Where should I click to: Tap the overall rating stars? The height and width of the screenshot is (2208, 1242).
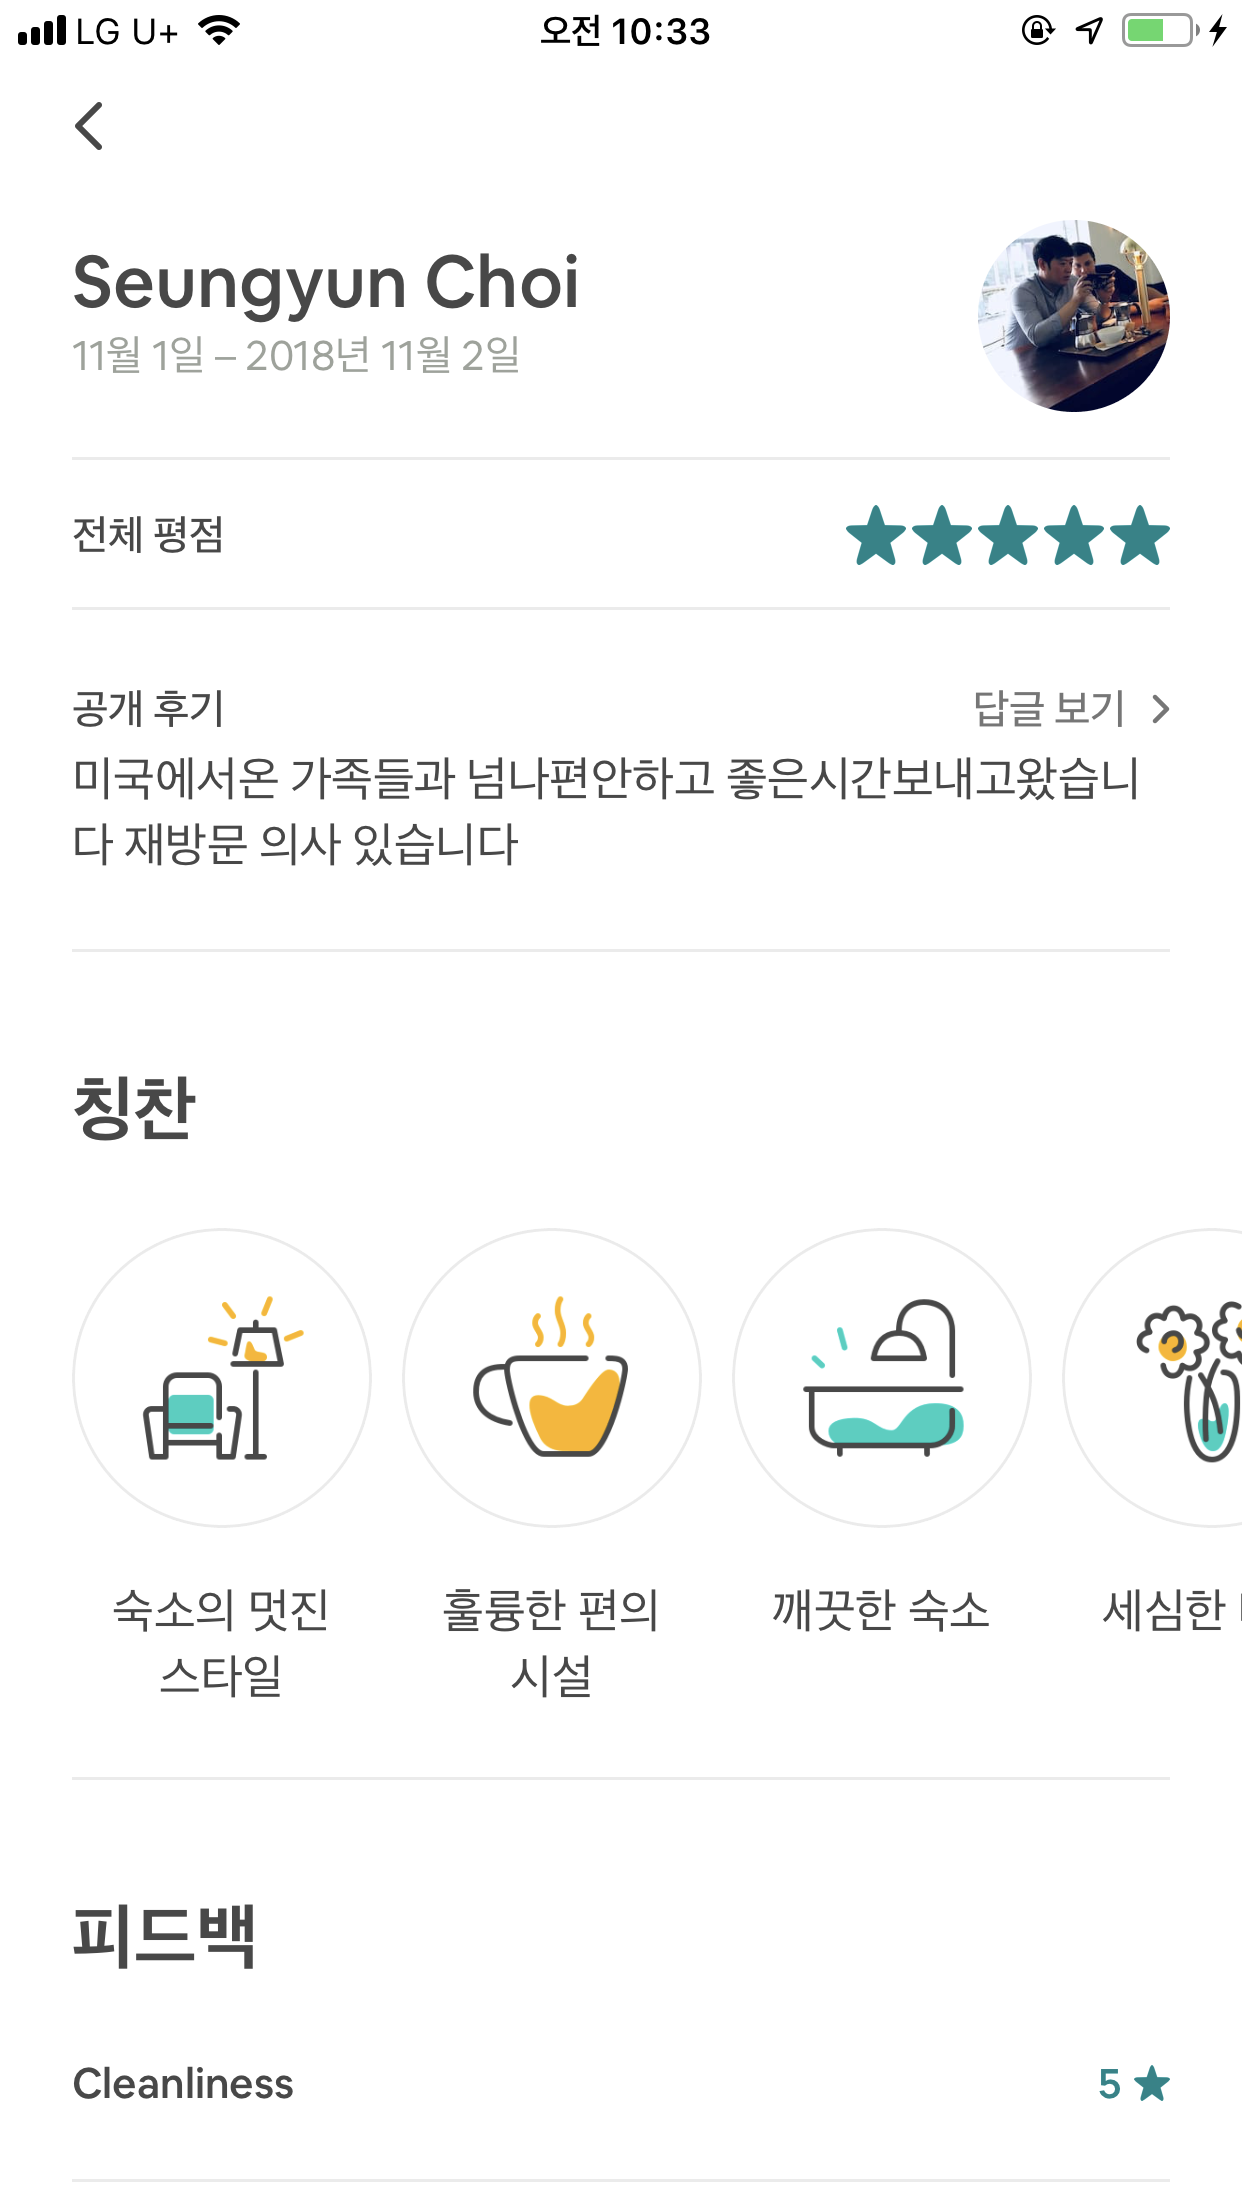pos(1007,536)
